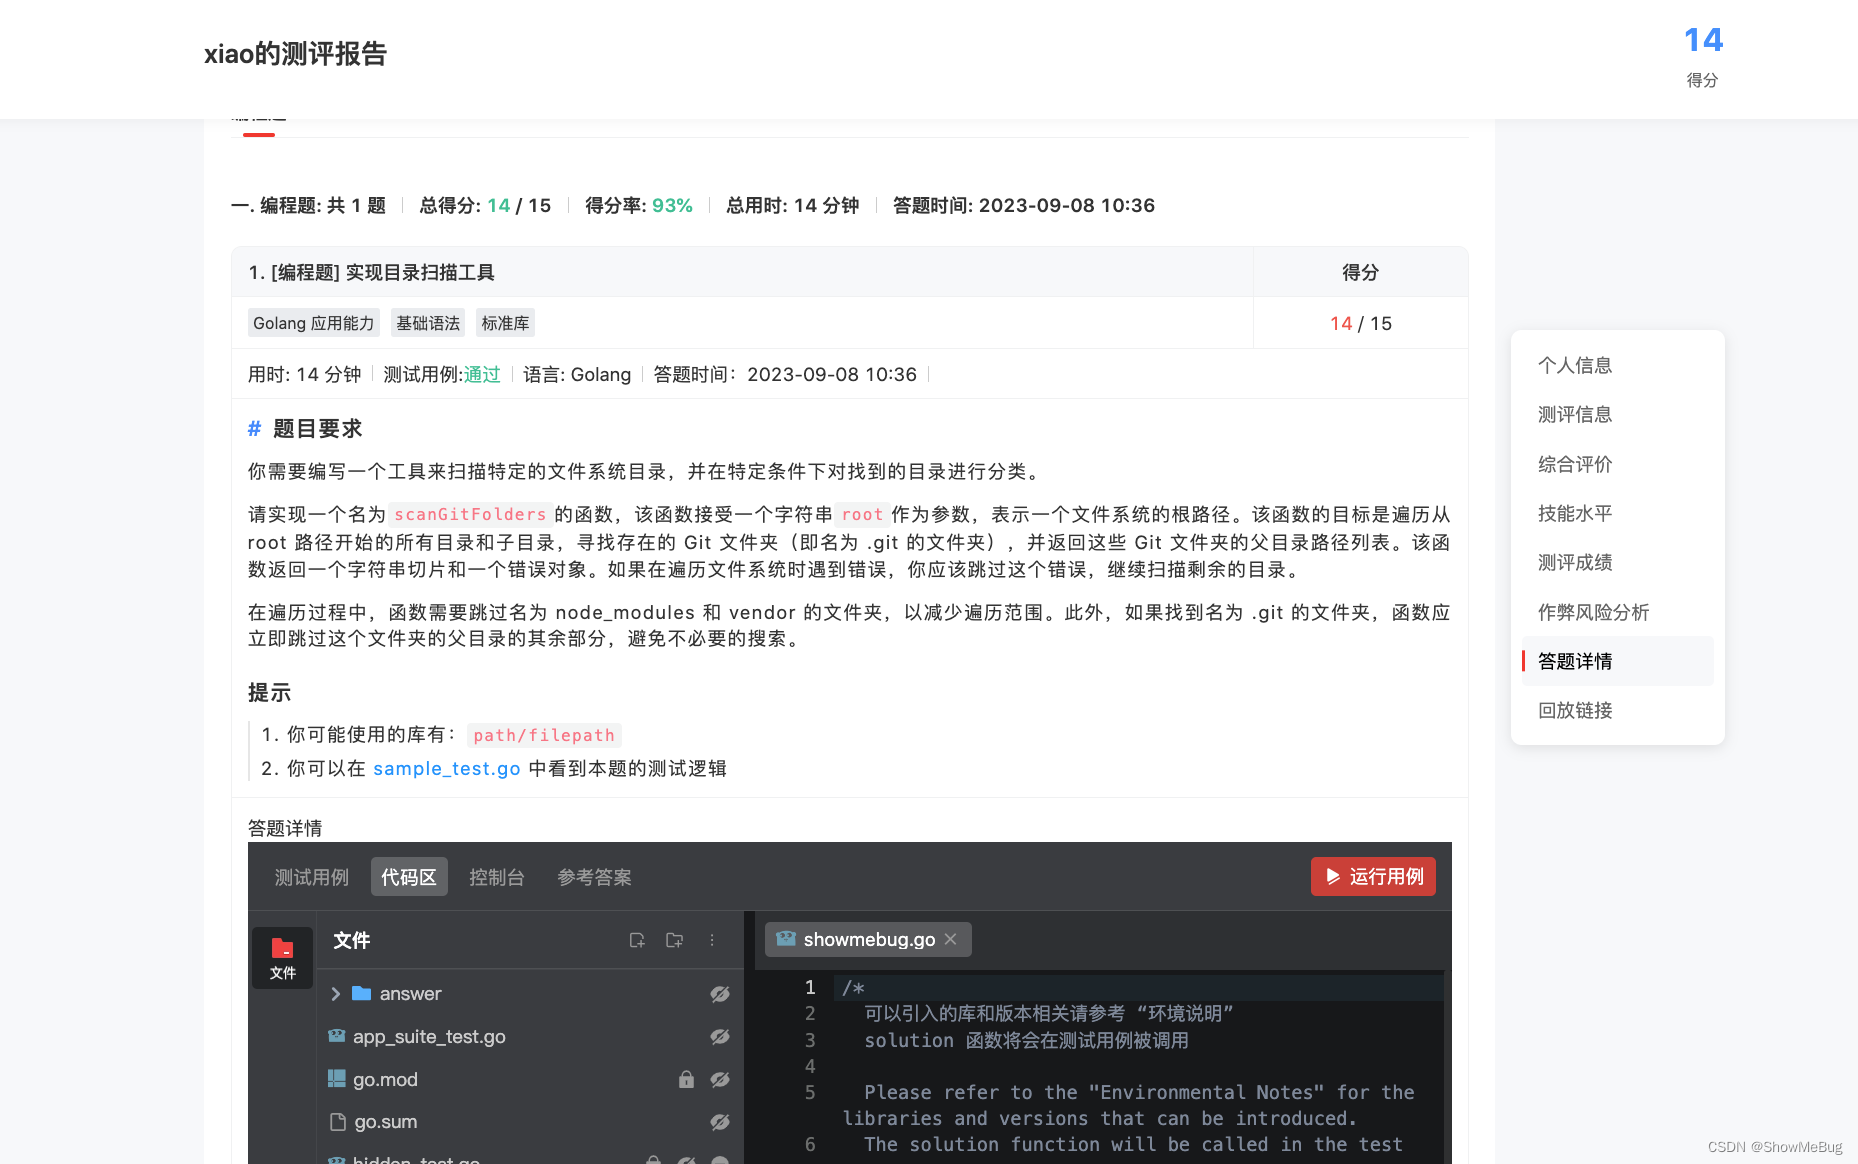This screenshot has width=1858, height=1164.
Task: Click the Golang 应用能力 tag
Action: pyautogui.click(x=313, y=323)
